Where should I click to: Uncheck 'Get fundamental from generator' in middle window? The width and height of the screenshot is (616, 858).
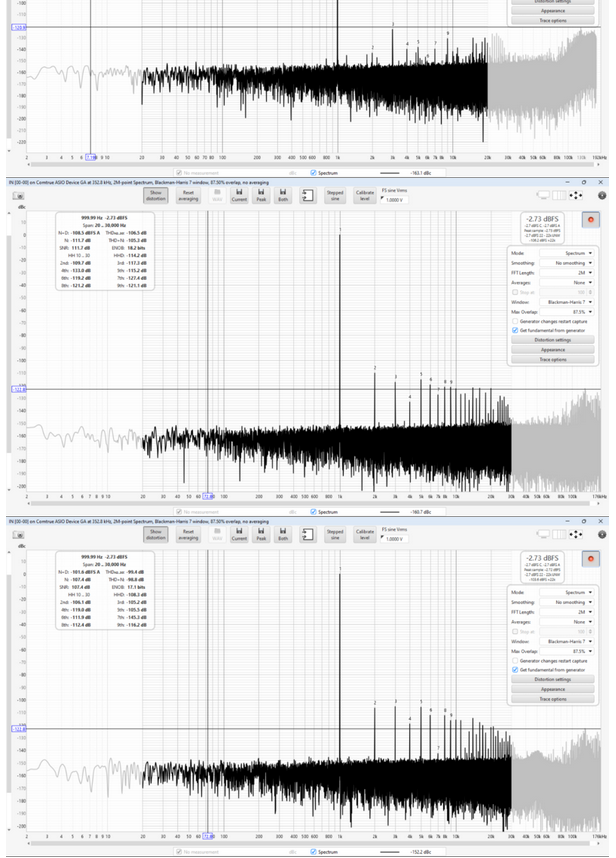tap(515, 331)
